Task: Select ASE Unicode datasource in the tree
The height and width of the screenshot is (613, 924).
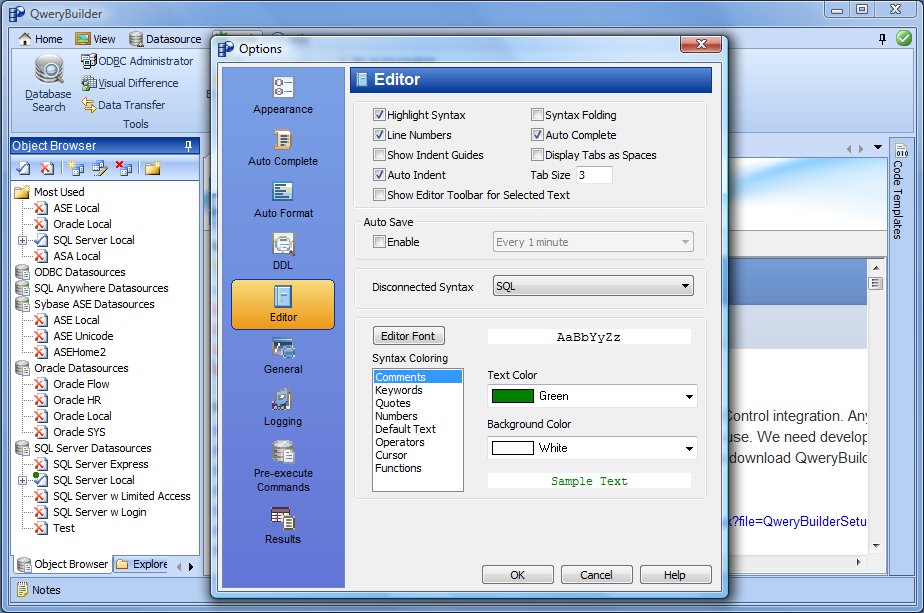Action: (x=83, y=336)
